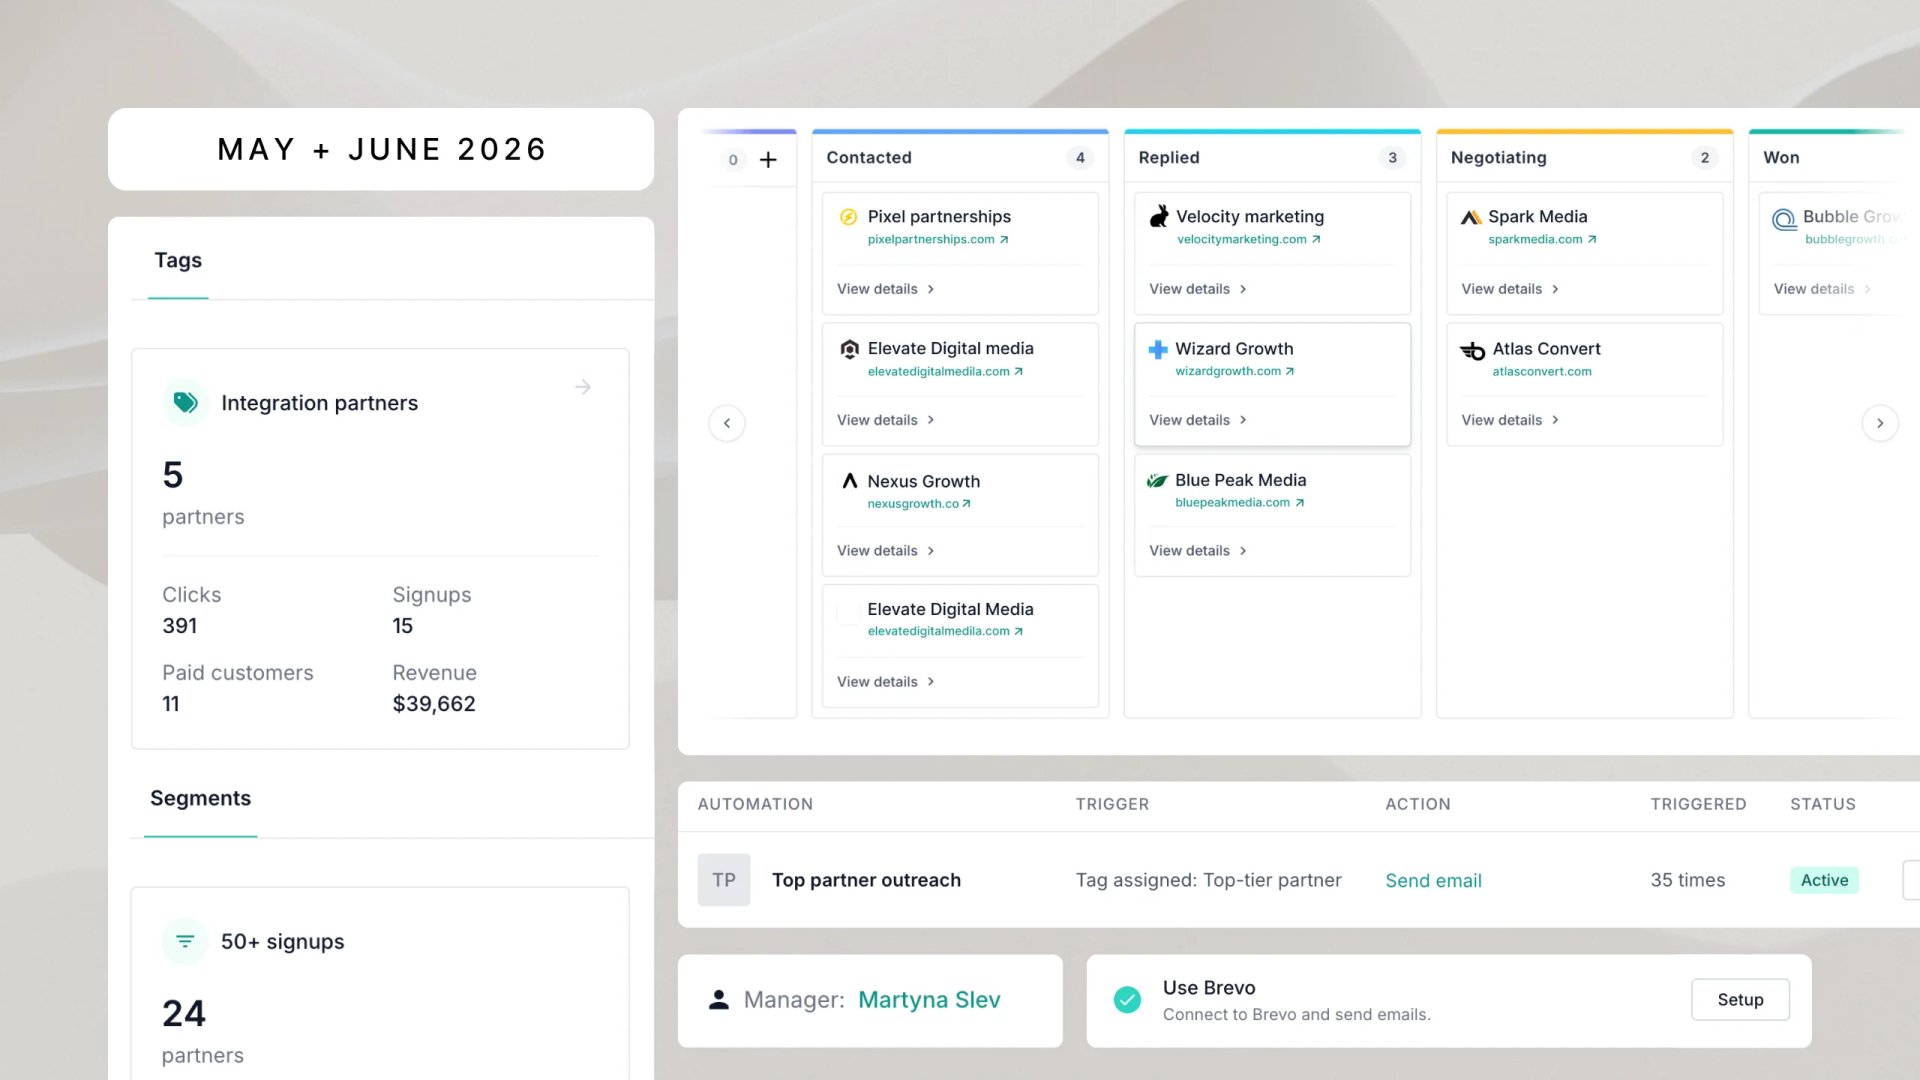The height and width of the screenshot is (1080, 1920).
Task: Click the Brevo Setup button
Action: pyautogui.click(x=1740, y=1000)
